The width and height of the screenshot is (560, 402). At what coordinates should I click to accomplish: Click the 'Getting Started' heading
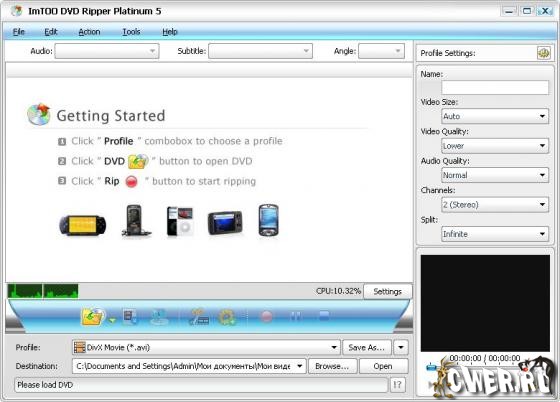click(111, 116)
